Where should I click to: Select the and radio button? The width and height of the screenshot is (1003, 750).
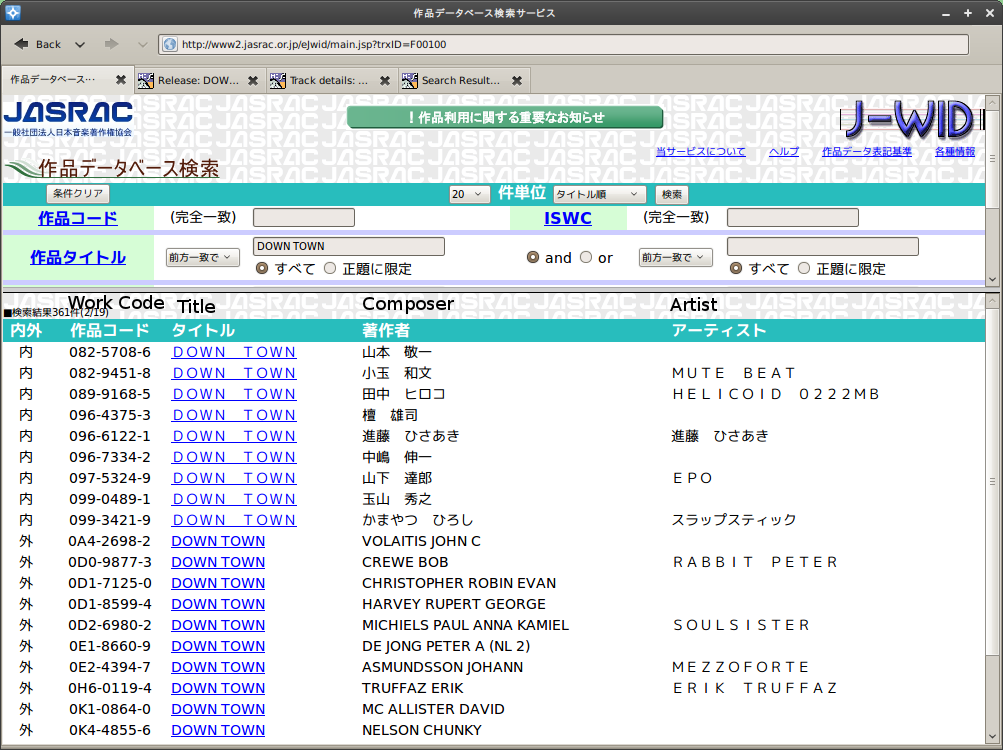tap(533, 257)
